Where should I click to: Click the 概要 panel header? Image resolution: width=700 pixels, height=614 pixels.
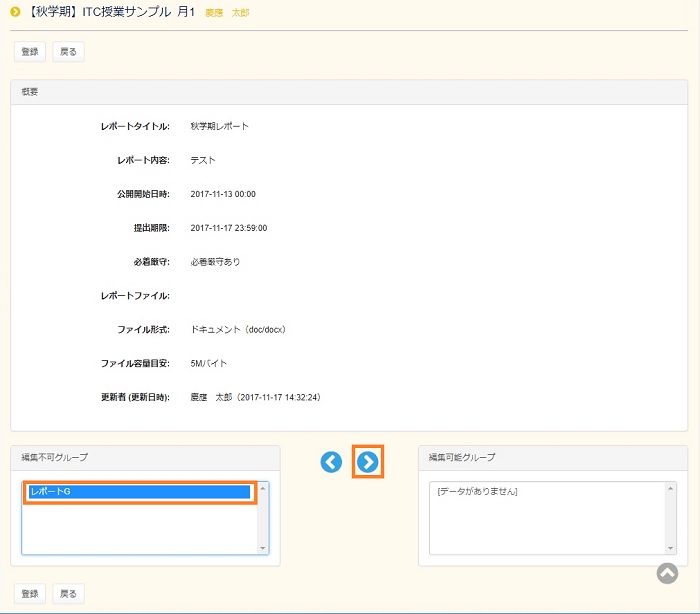(x=349, y=91)
